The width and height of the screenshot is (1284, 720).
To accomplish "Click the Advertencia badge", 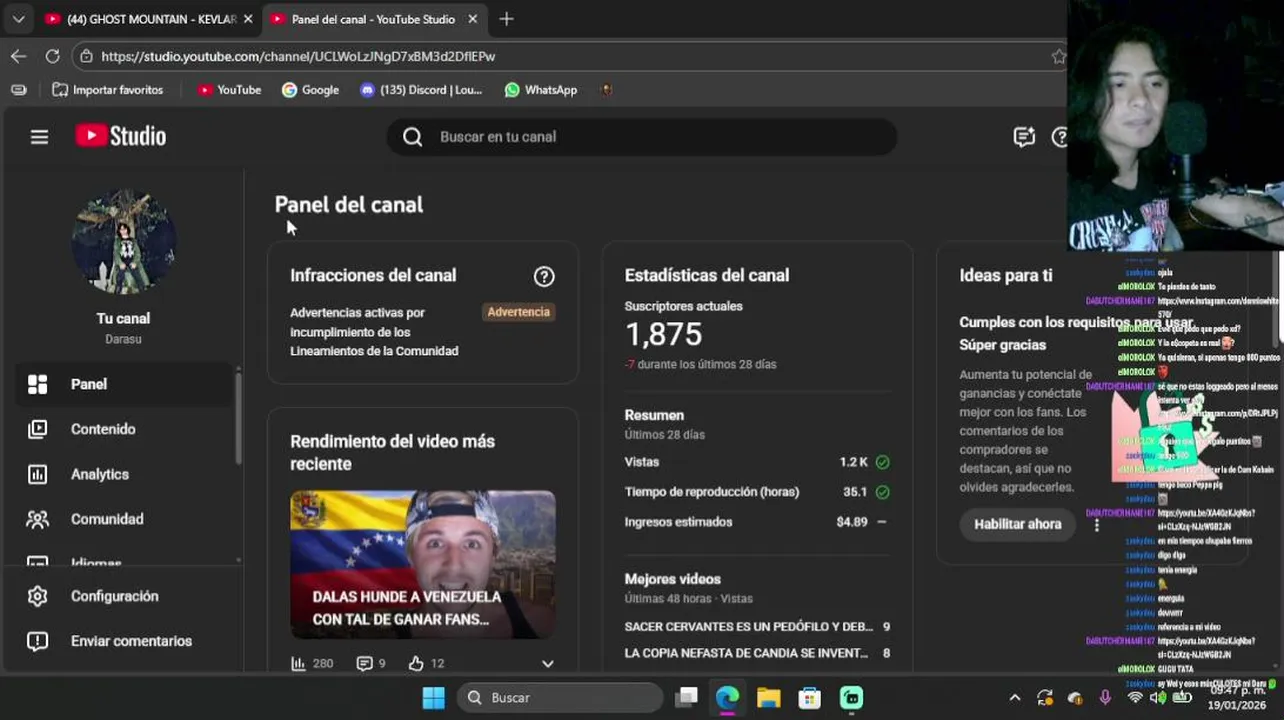I will click(x=518, y=312).
